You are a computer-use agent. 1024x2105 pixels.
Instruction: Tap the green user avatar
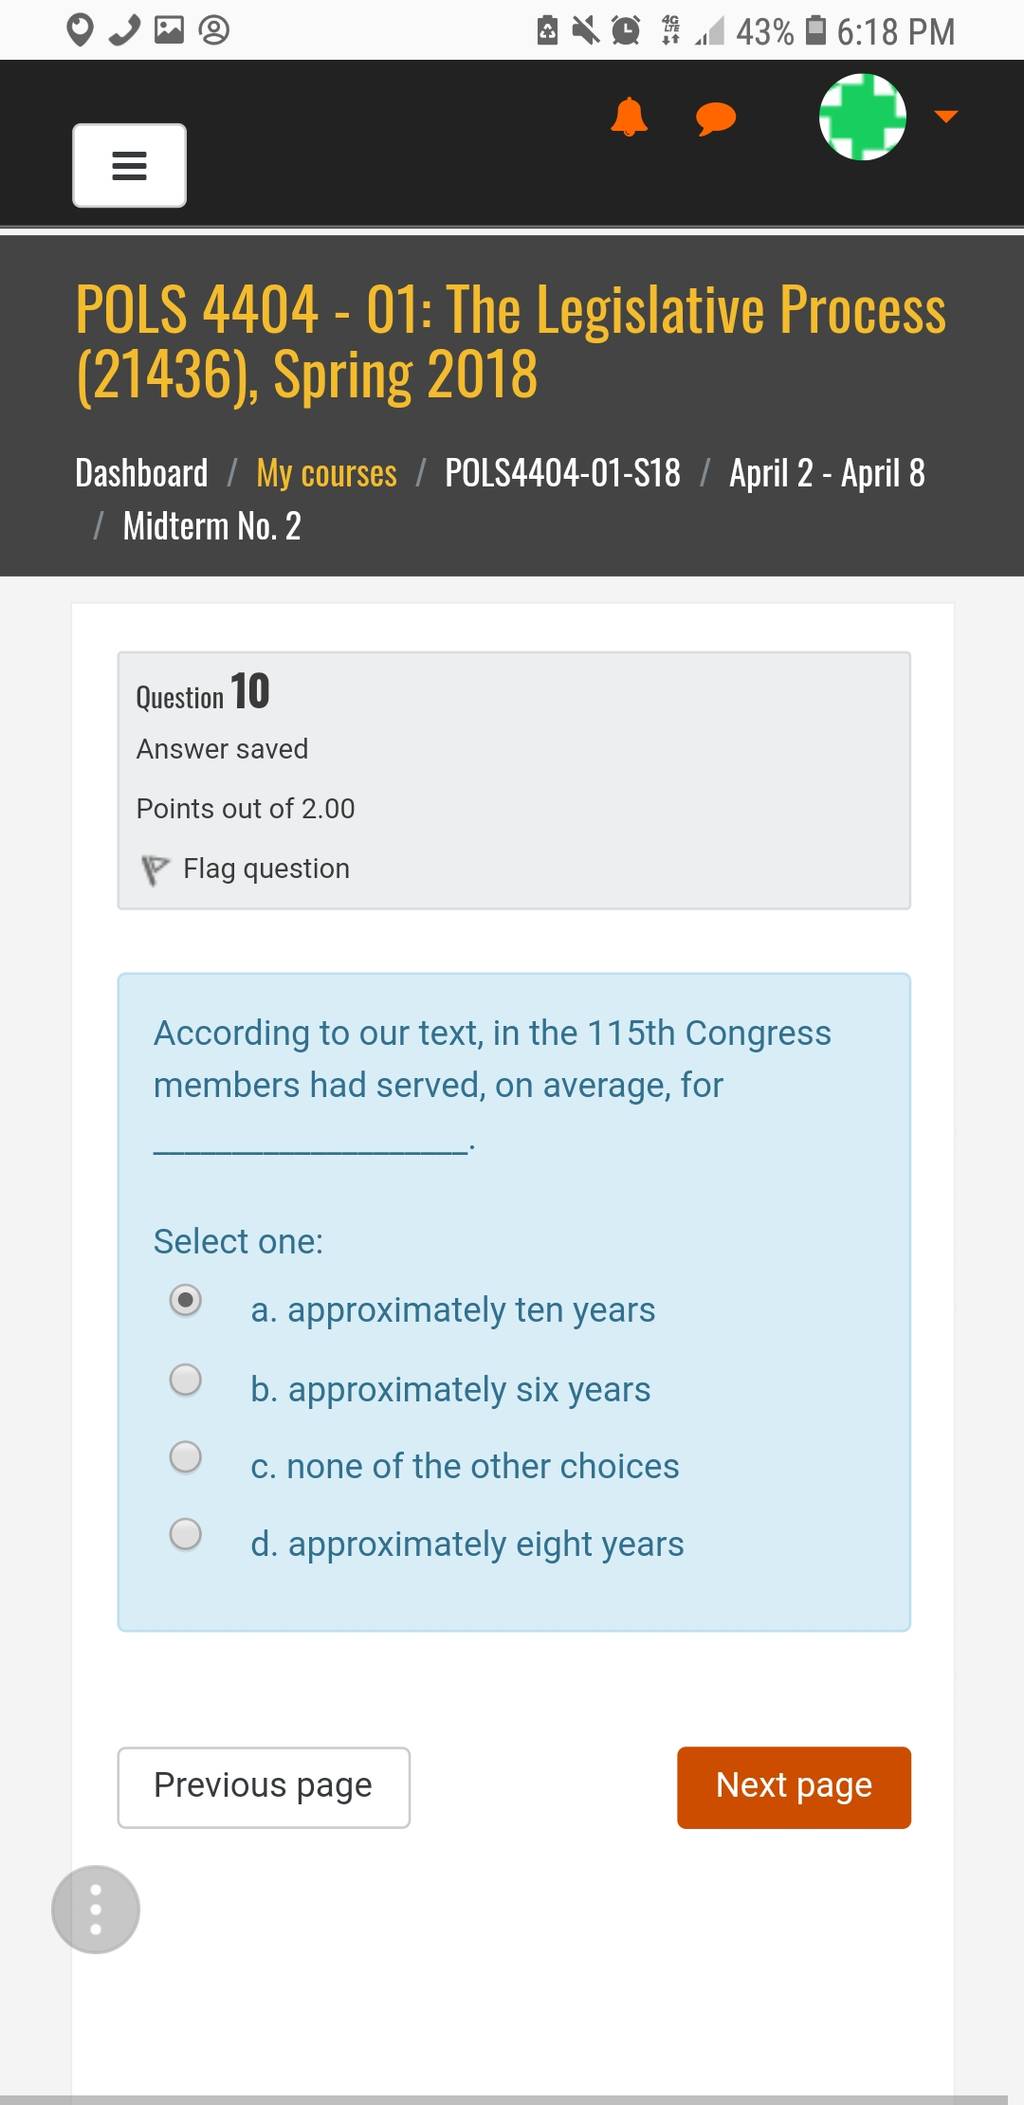tap(863, 117)
